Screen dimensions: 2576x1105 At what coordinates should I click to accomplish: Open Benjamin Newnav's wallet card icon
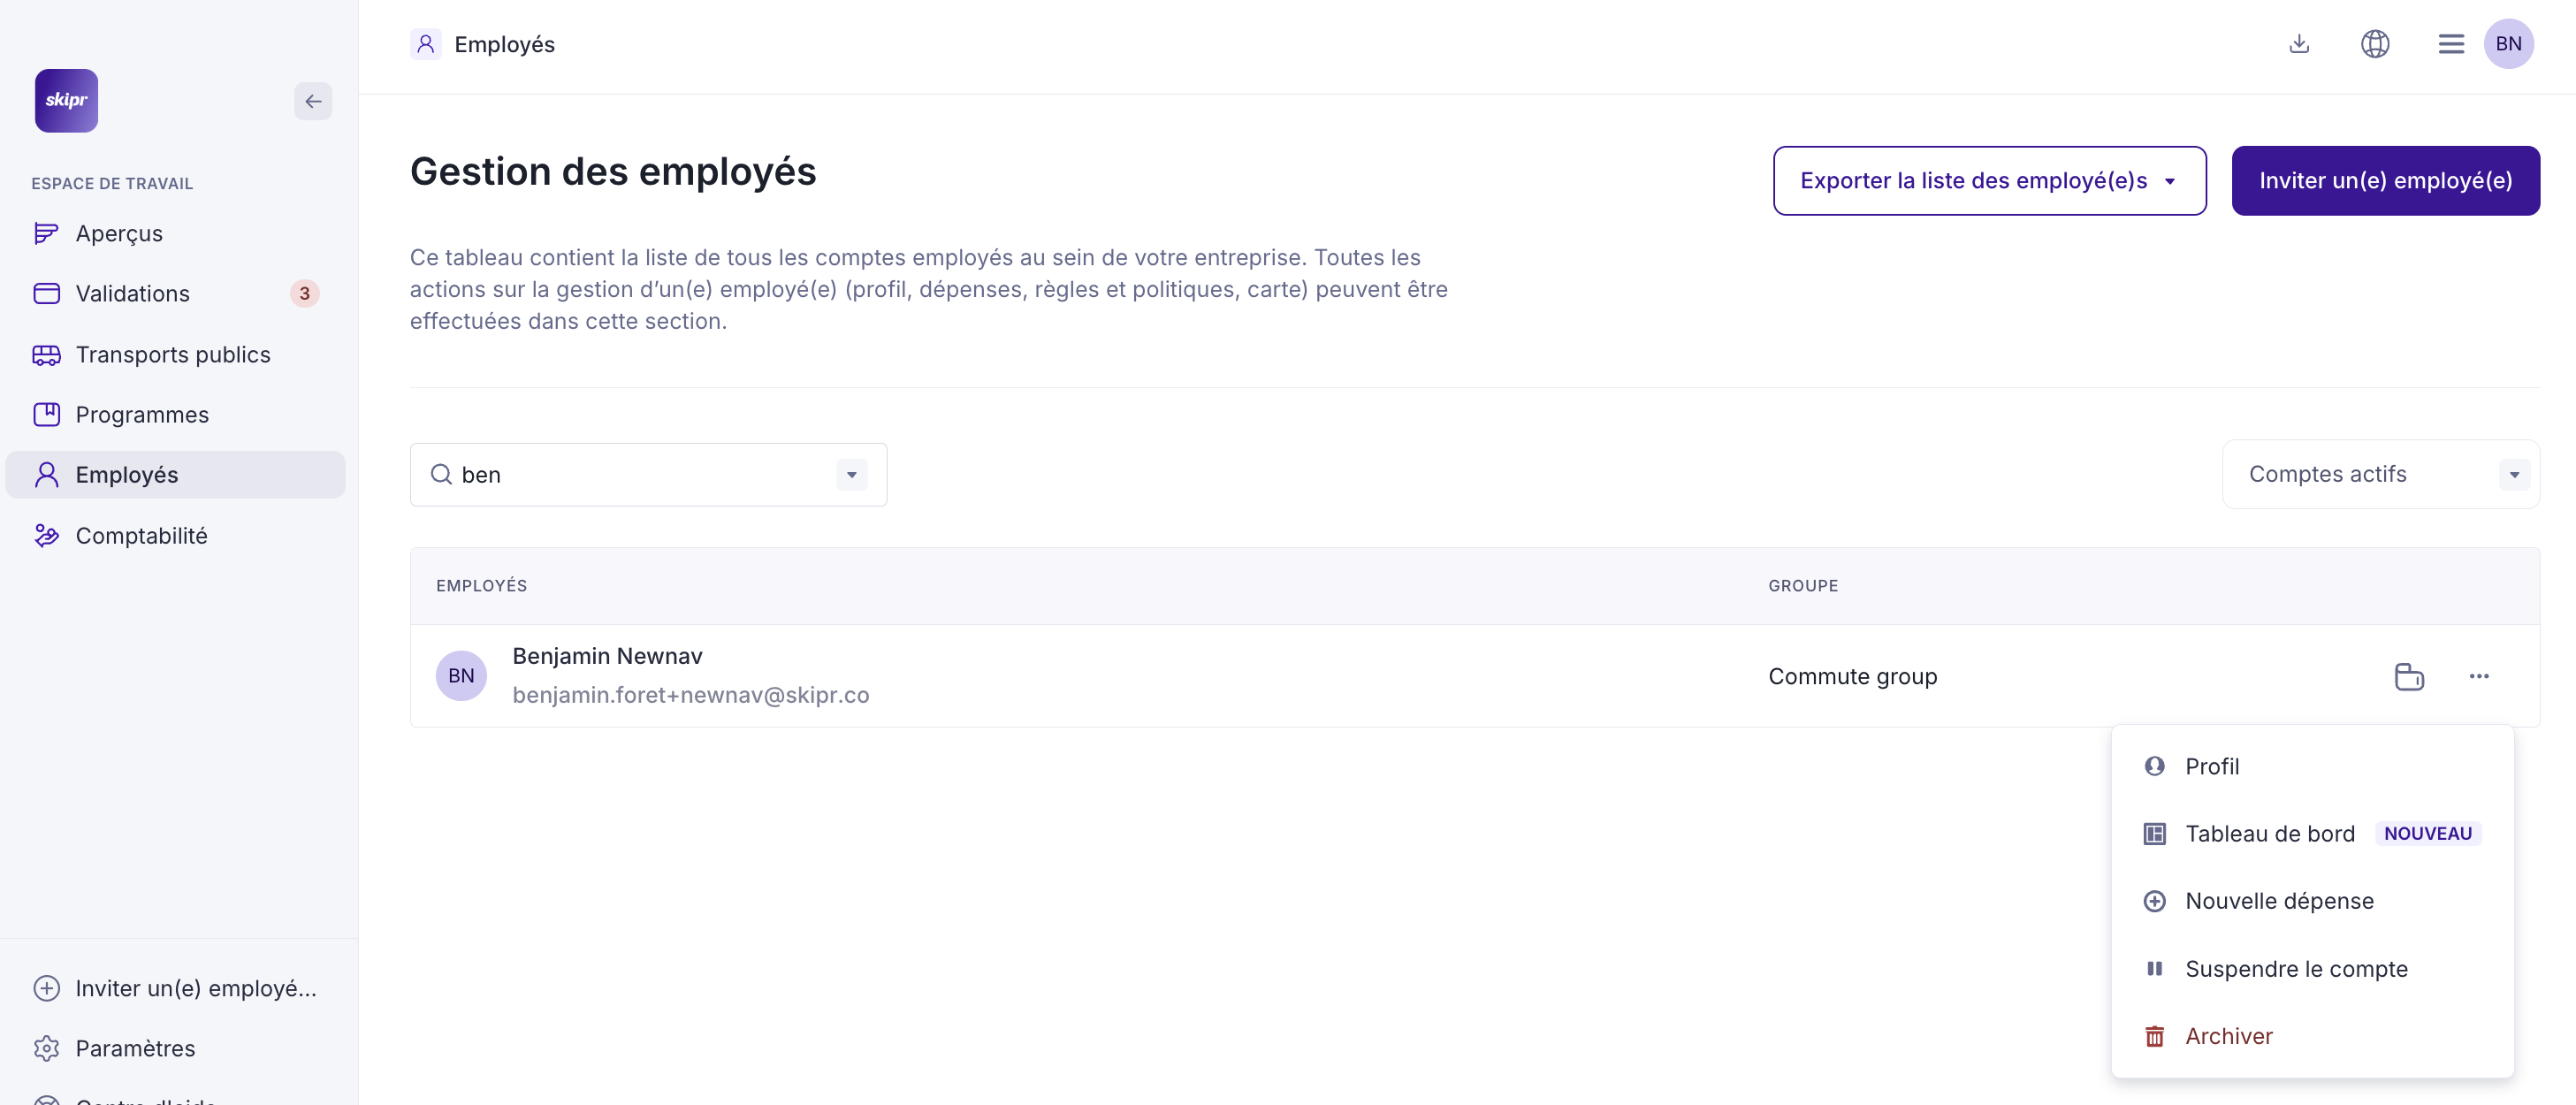(x=2409, y=677)
